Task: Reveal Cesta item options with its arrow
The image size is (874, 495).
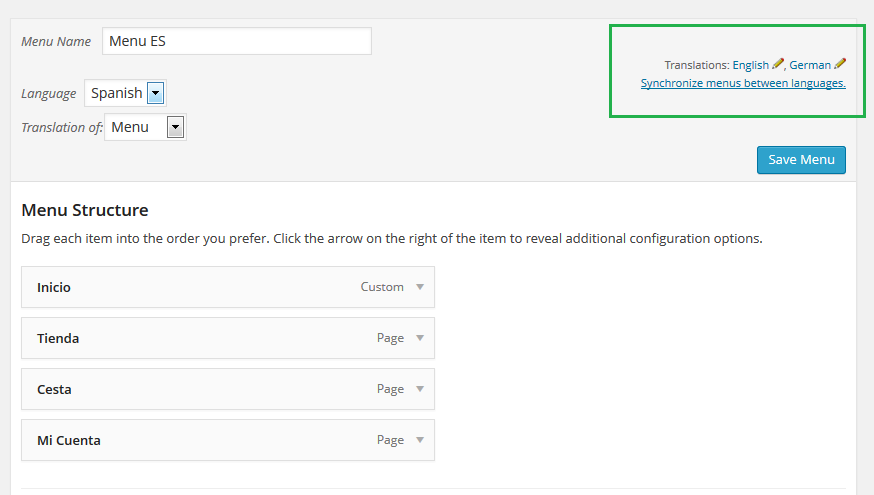Action: point(420,389)
